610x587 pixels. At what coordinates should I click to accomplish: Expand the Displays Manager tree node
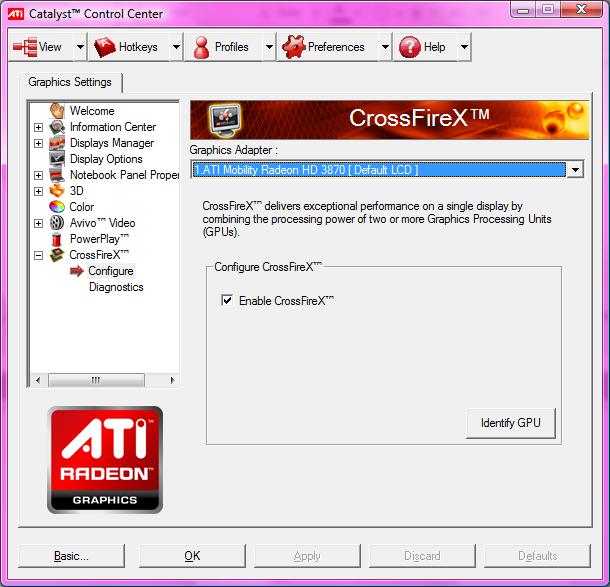pyautogui.click(x=38, y=143)
